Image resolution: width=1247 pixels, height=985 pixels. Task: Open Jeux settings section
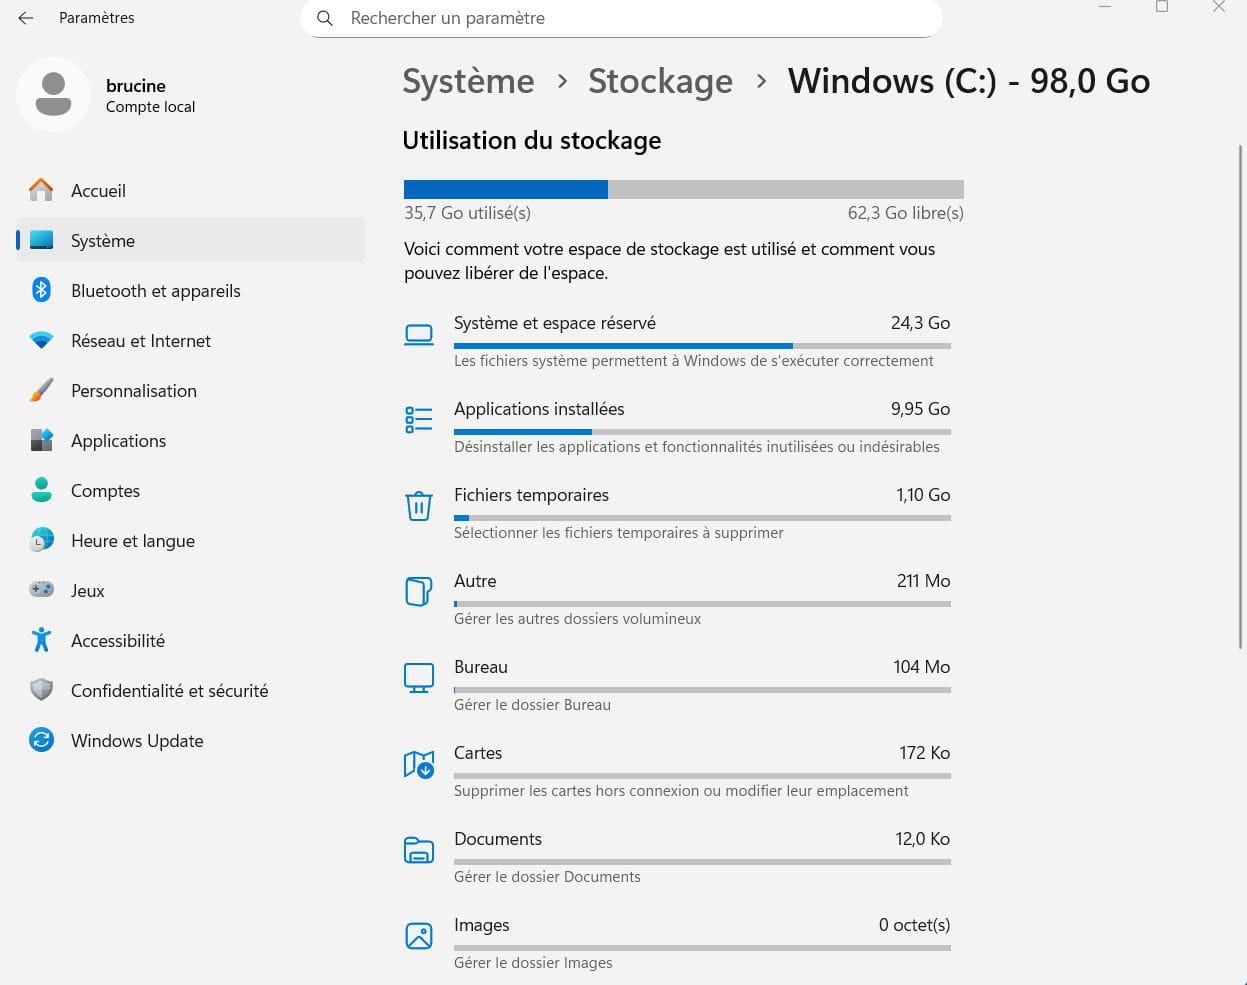click(x=190, y=590)
